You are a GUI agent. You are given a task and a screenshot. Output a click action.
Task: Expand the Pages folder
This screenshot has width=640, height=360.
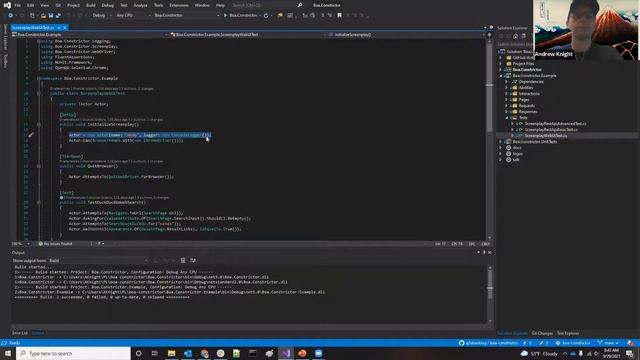pyautogui.click(x=507, y=100)
